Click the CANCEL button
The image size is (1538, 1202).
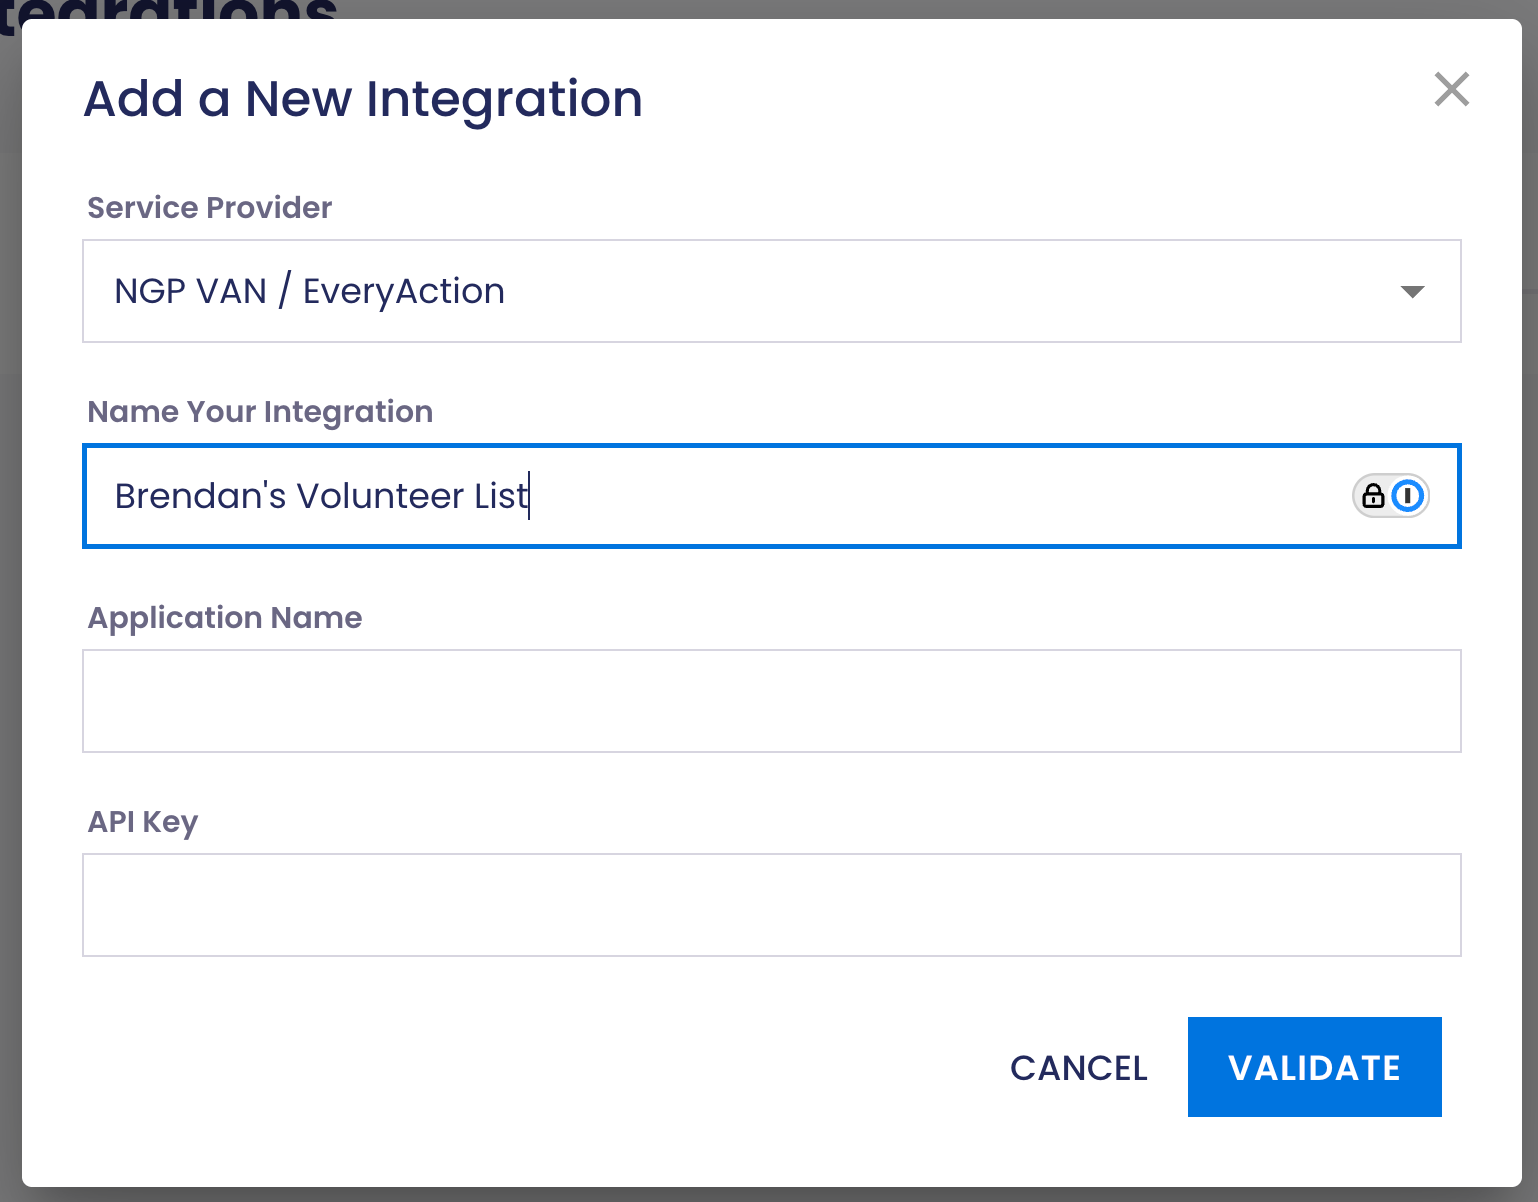1078,1068
